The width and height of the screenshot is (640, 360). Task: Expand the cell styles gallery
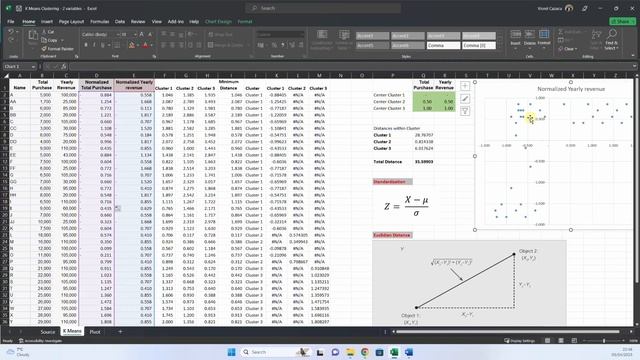tap(500, 47)
